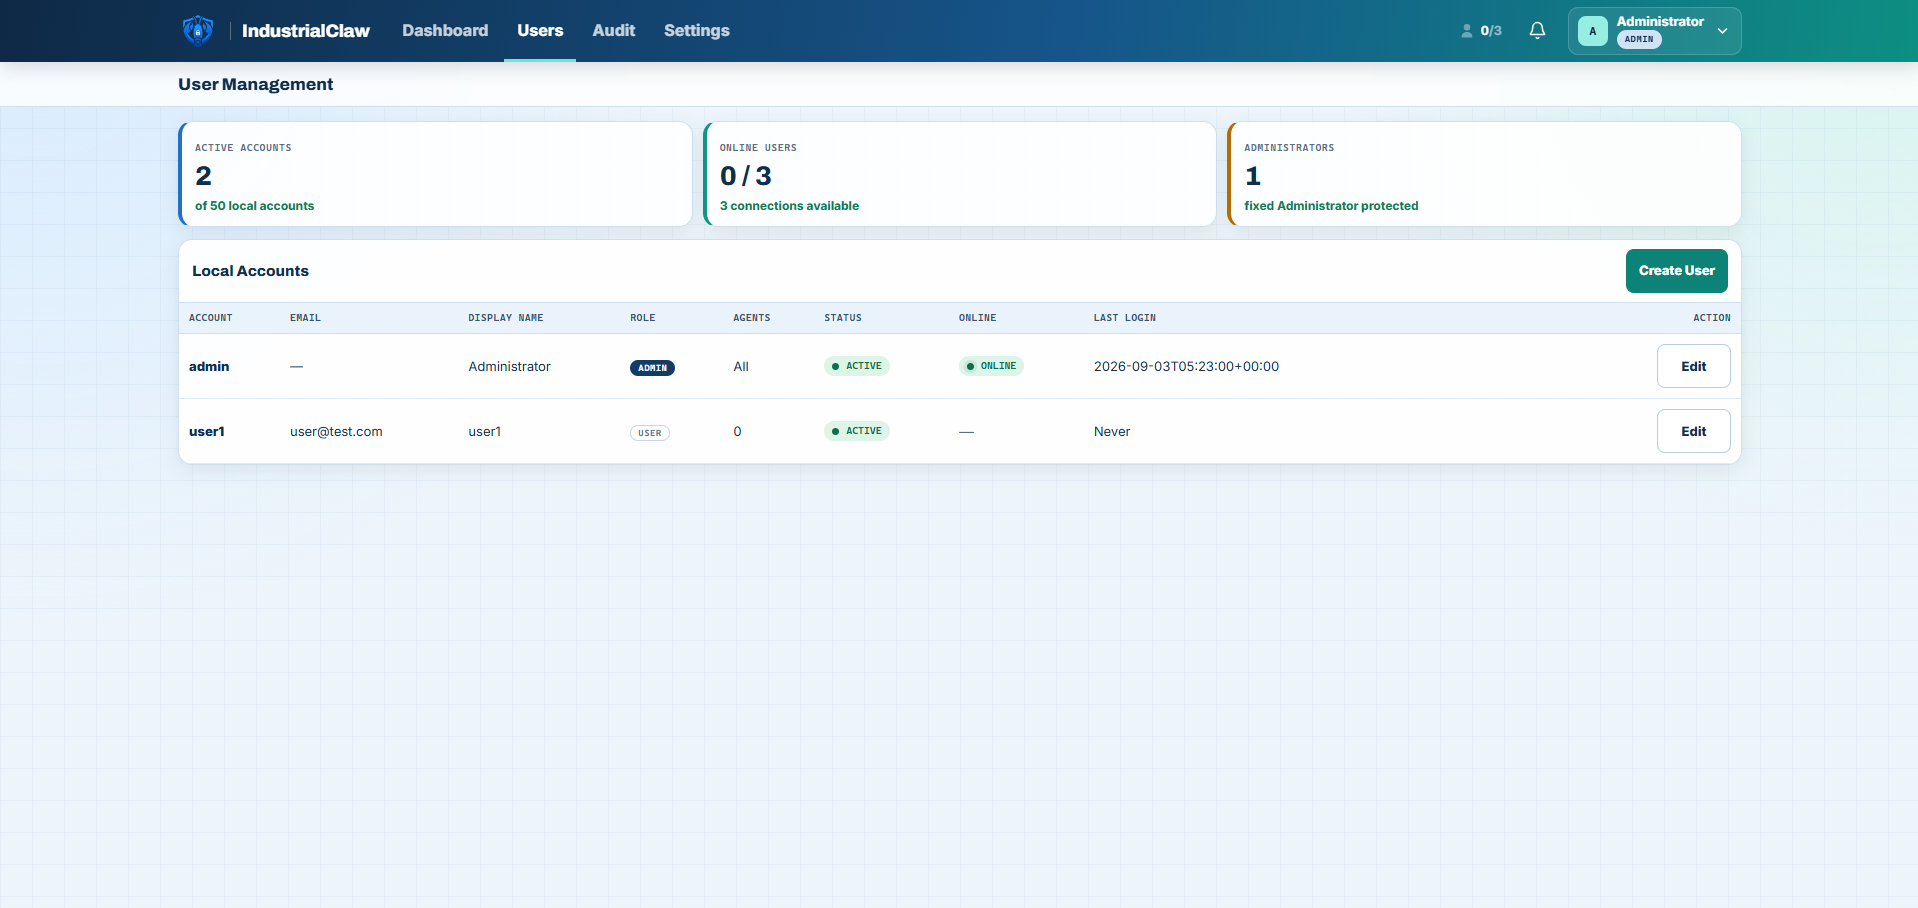
Task: Click the online users person icon
Action: pos(1467,31)
